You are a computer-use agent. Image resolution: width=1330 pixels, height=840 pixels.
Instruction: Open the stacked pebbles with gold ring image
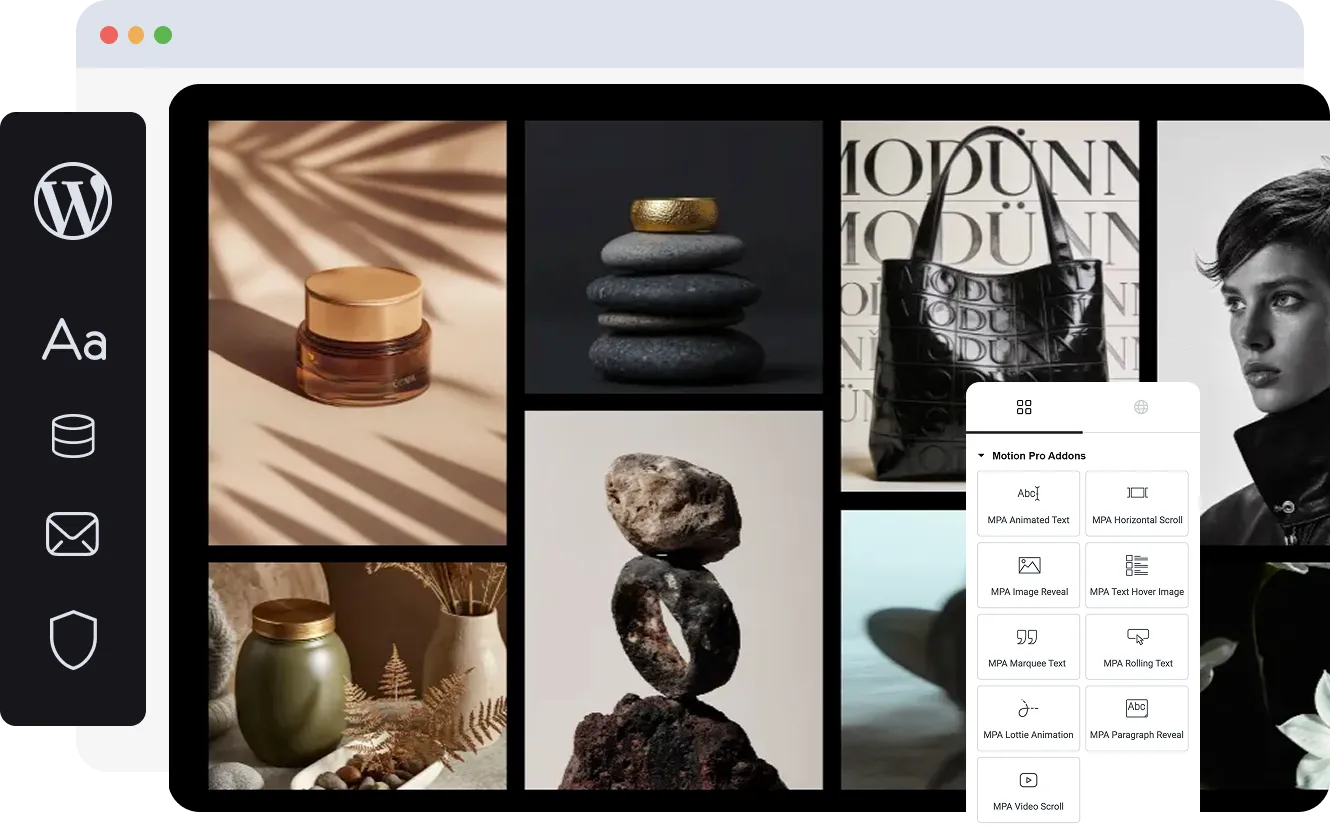(674, 257)
